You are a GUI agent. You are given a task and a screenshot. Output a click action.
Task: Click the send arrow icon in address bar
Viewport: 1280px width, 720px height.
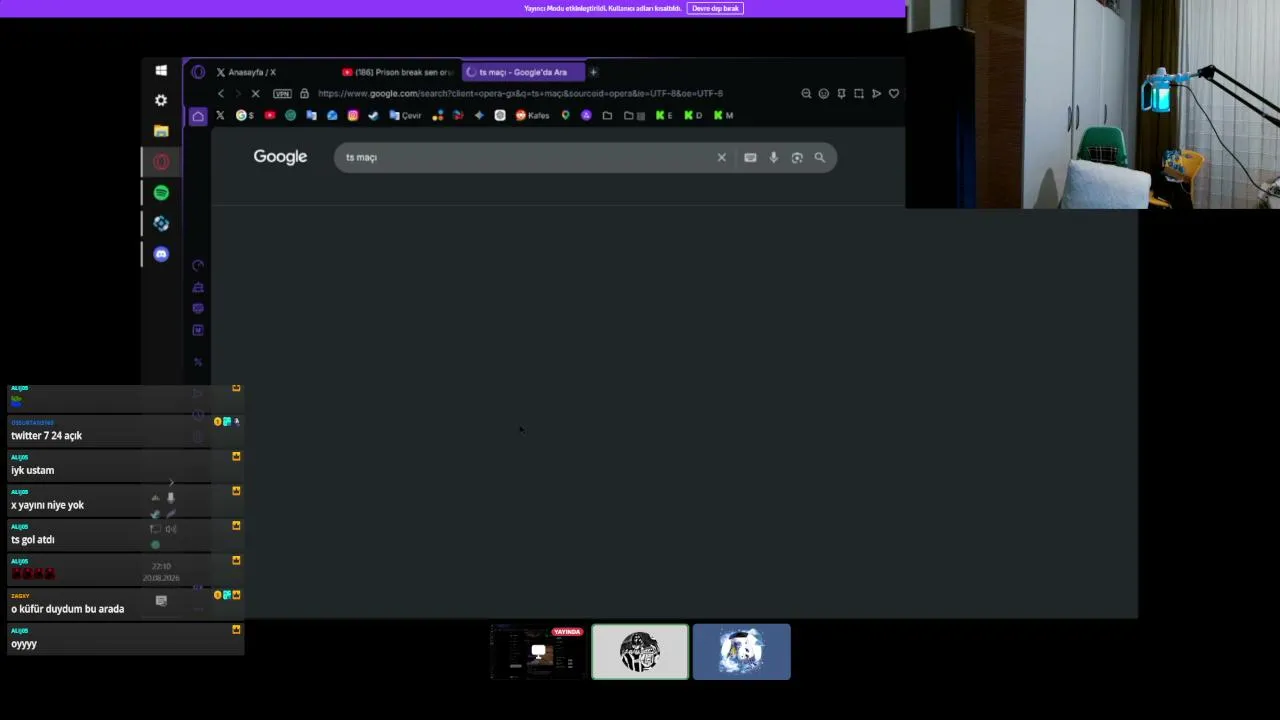pyautogui.click(x=876, y=94)
